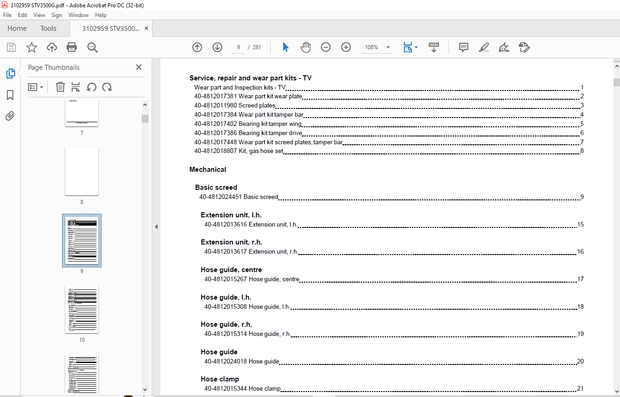Viewport: 620px width, 397px height.
Task: Activate the Hand pan tool
Action: pyautogui.click(x=306, y=47)
